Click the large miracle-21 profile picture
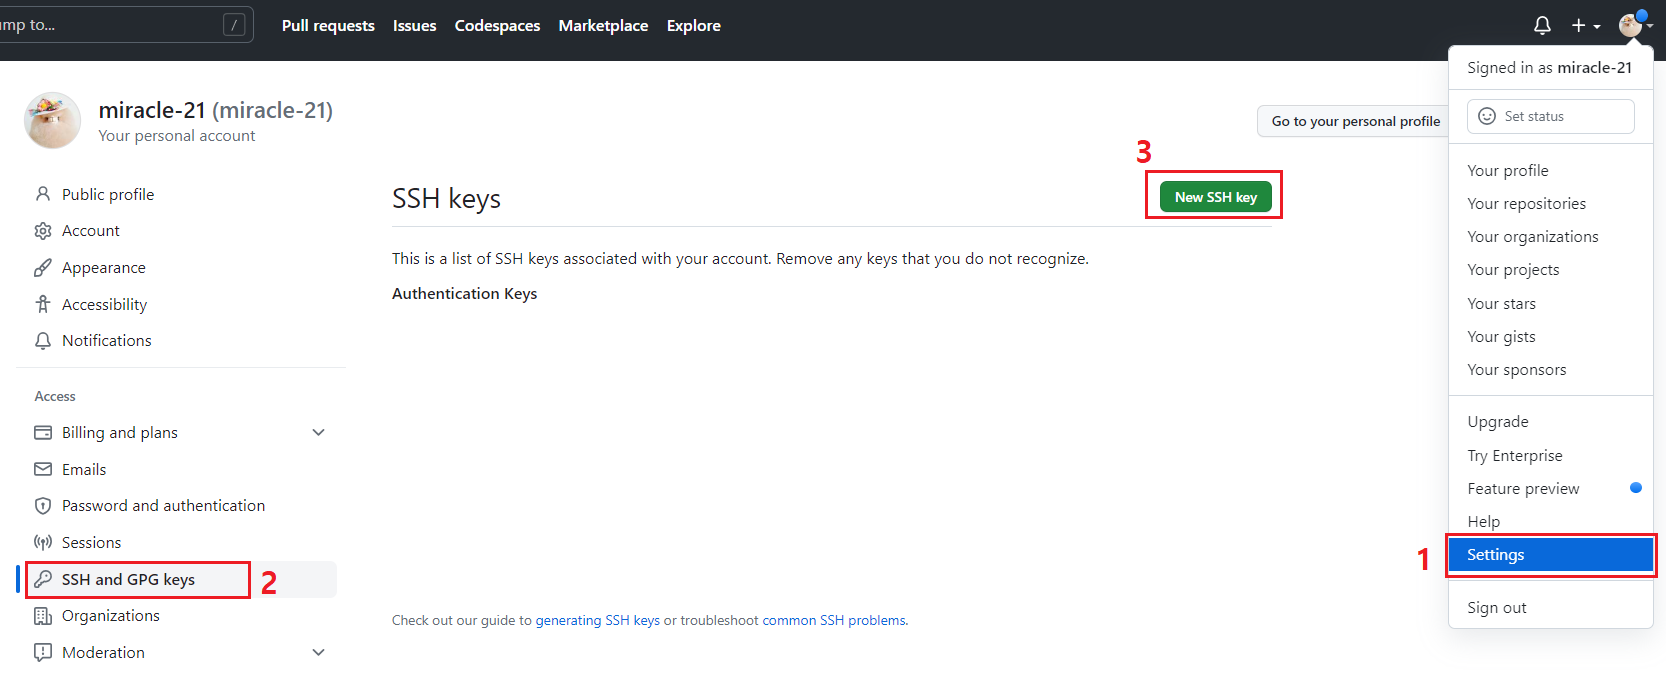 click(52, 121)
